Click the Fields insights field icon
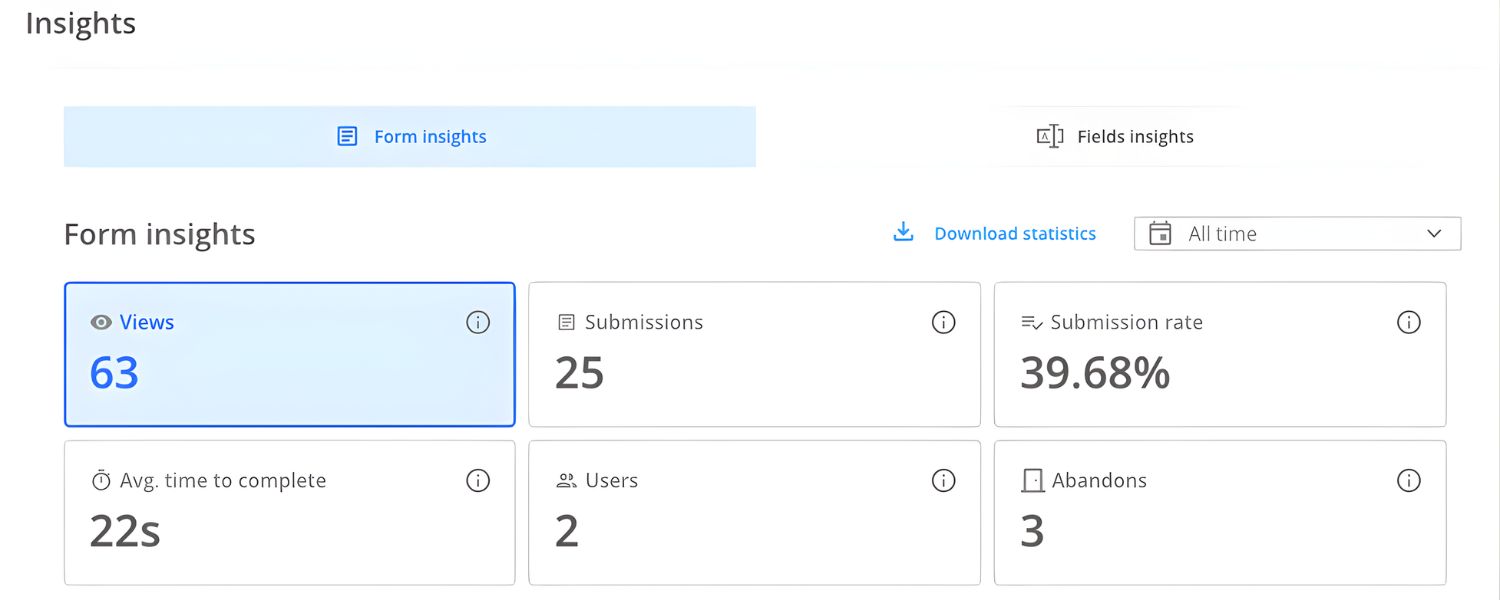The image size is (1500, 600). click(1051, 136)
